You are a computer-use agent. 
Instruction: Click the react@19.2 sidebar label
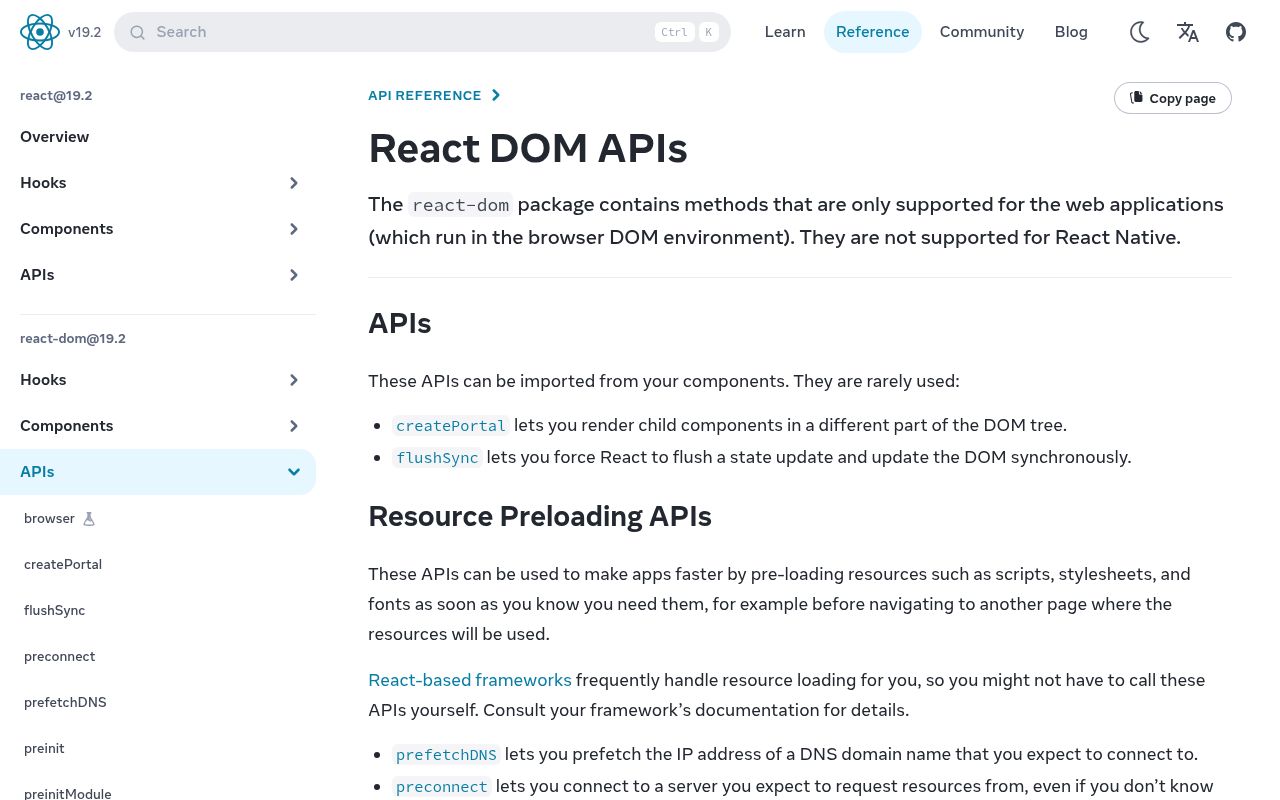56,96
